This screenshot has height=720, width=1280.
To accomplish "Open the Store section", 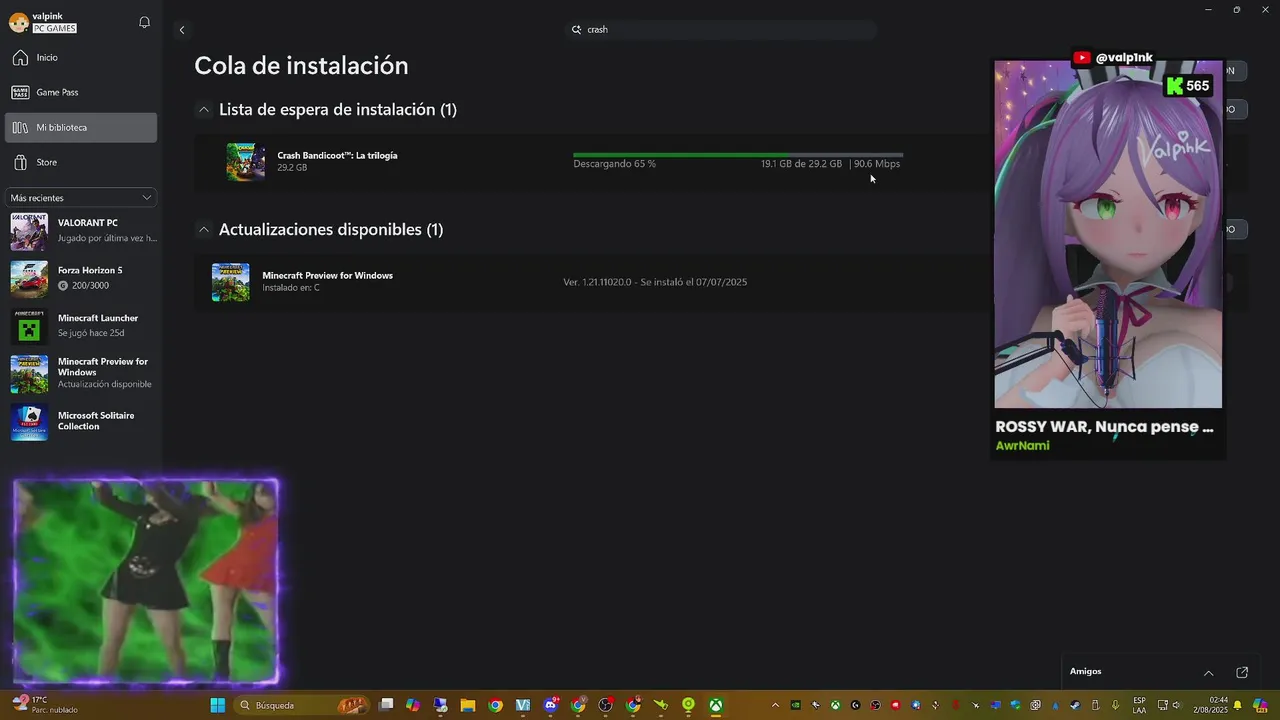I will click(80, 162).
